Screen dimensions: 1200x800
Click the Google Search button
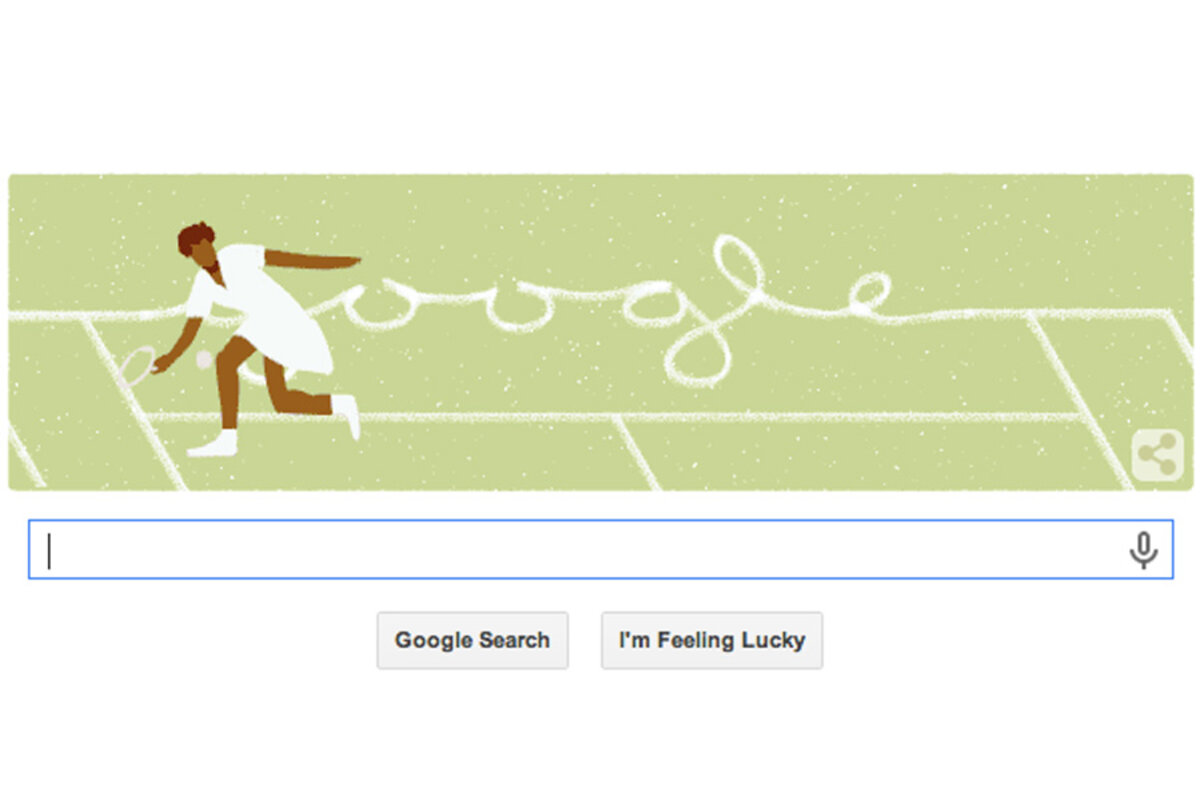[x=472, y=640]
